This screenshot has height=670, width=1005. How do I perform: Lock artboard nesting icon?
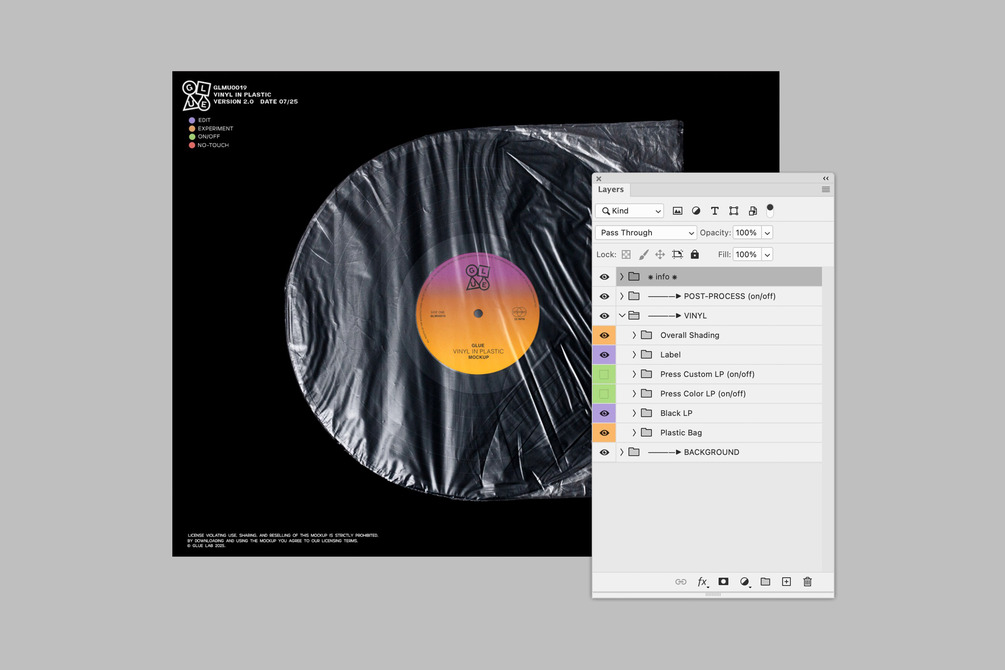click(677, 255)
